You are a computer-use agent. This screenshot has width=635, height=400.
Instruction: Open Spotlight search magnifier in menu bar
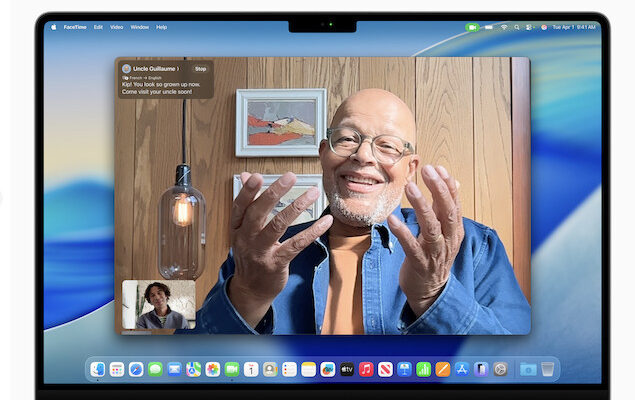(517, 28)
